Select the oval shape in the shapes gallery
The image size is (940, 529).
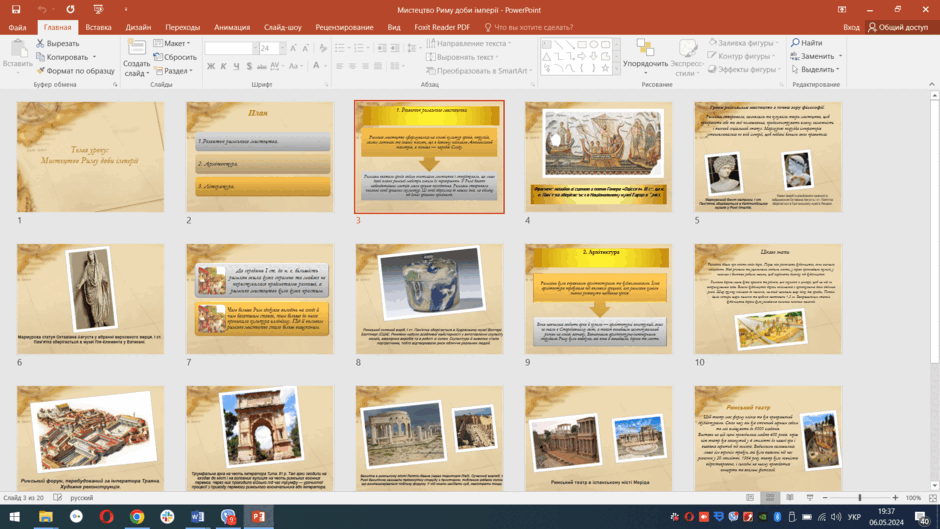point(593,44)
